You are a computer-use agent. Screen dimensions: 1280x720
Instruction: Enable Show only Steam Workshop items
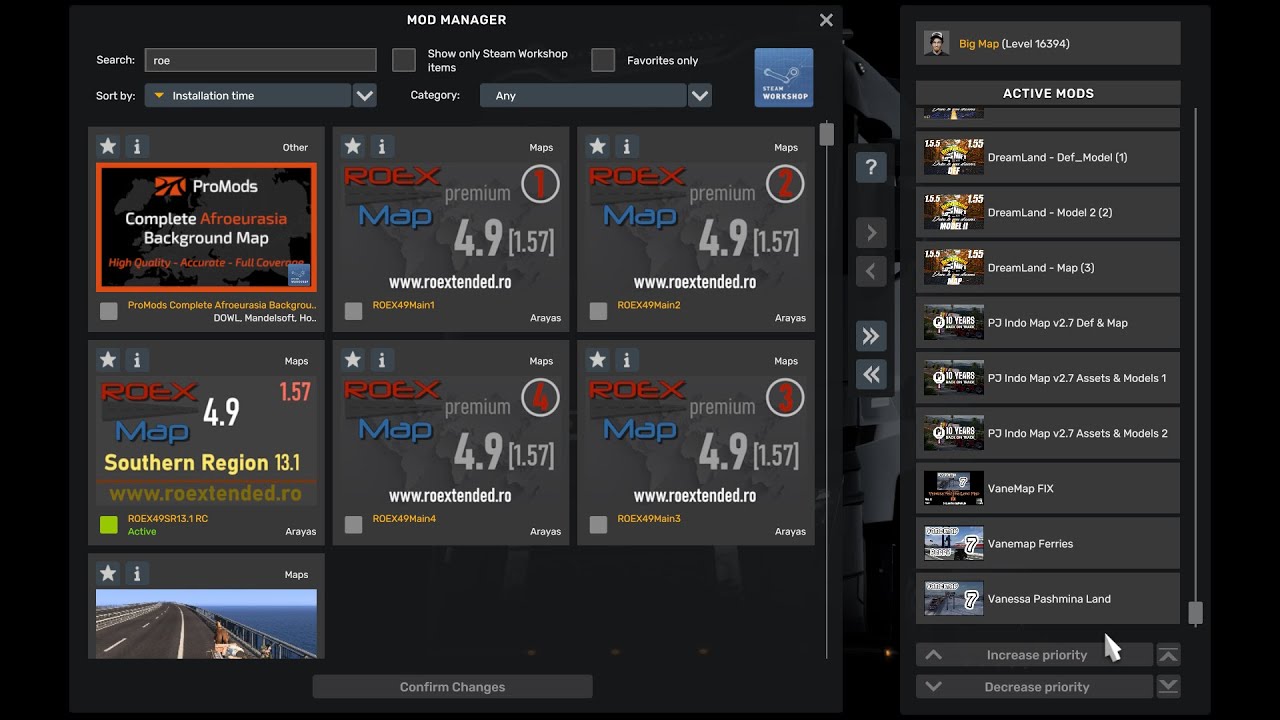404,60
